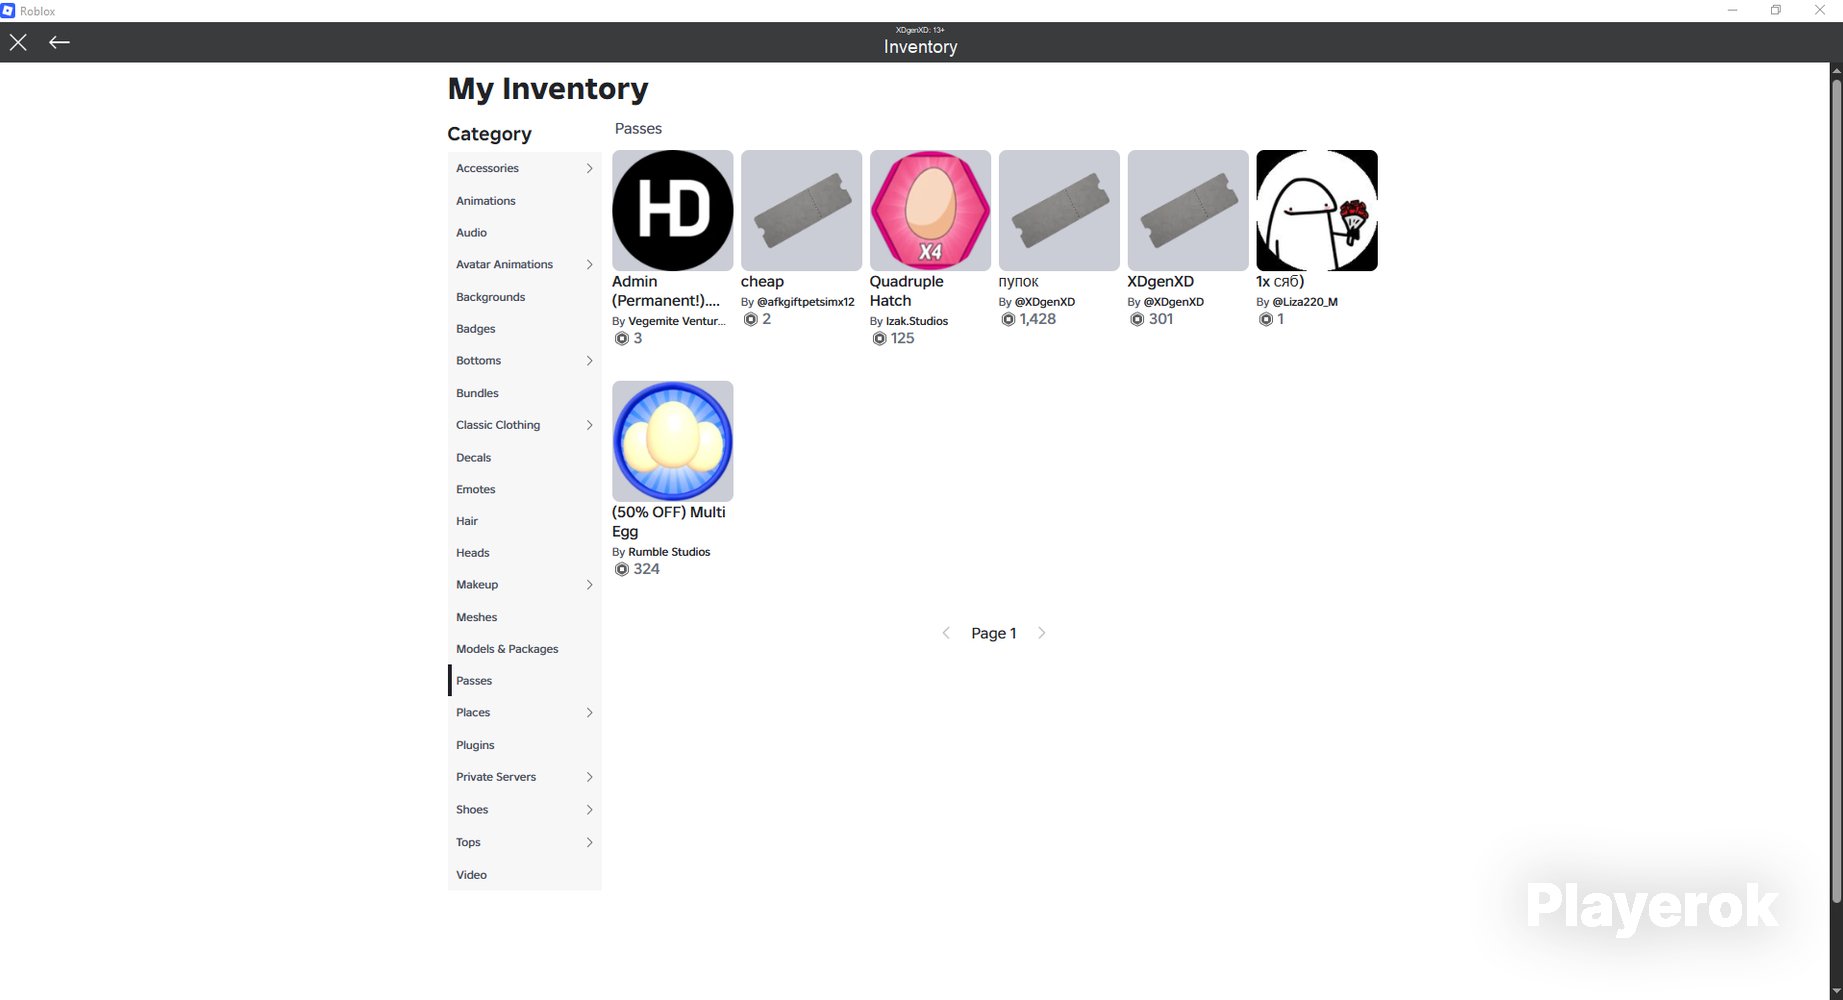Visit creator @XDgenXD link under пупок

click(1045, 302)
